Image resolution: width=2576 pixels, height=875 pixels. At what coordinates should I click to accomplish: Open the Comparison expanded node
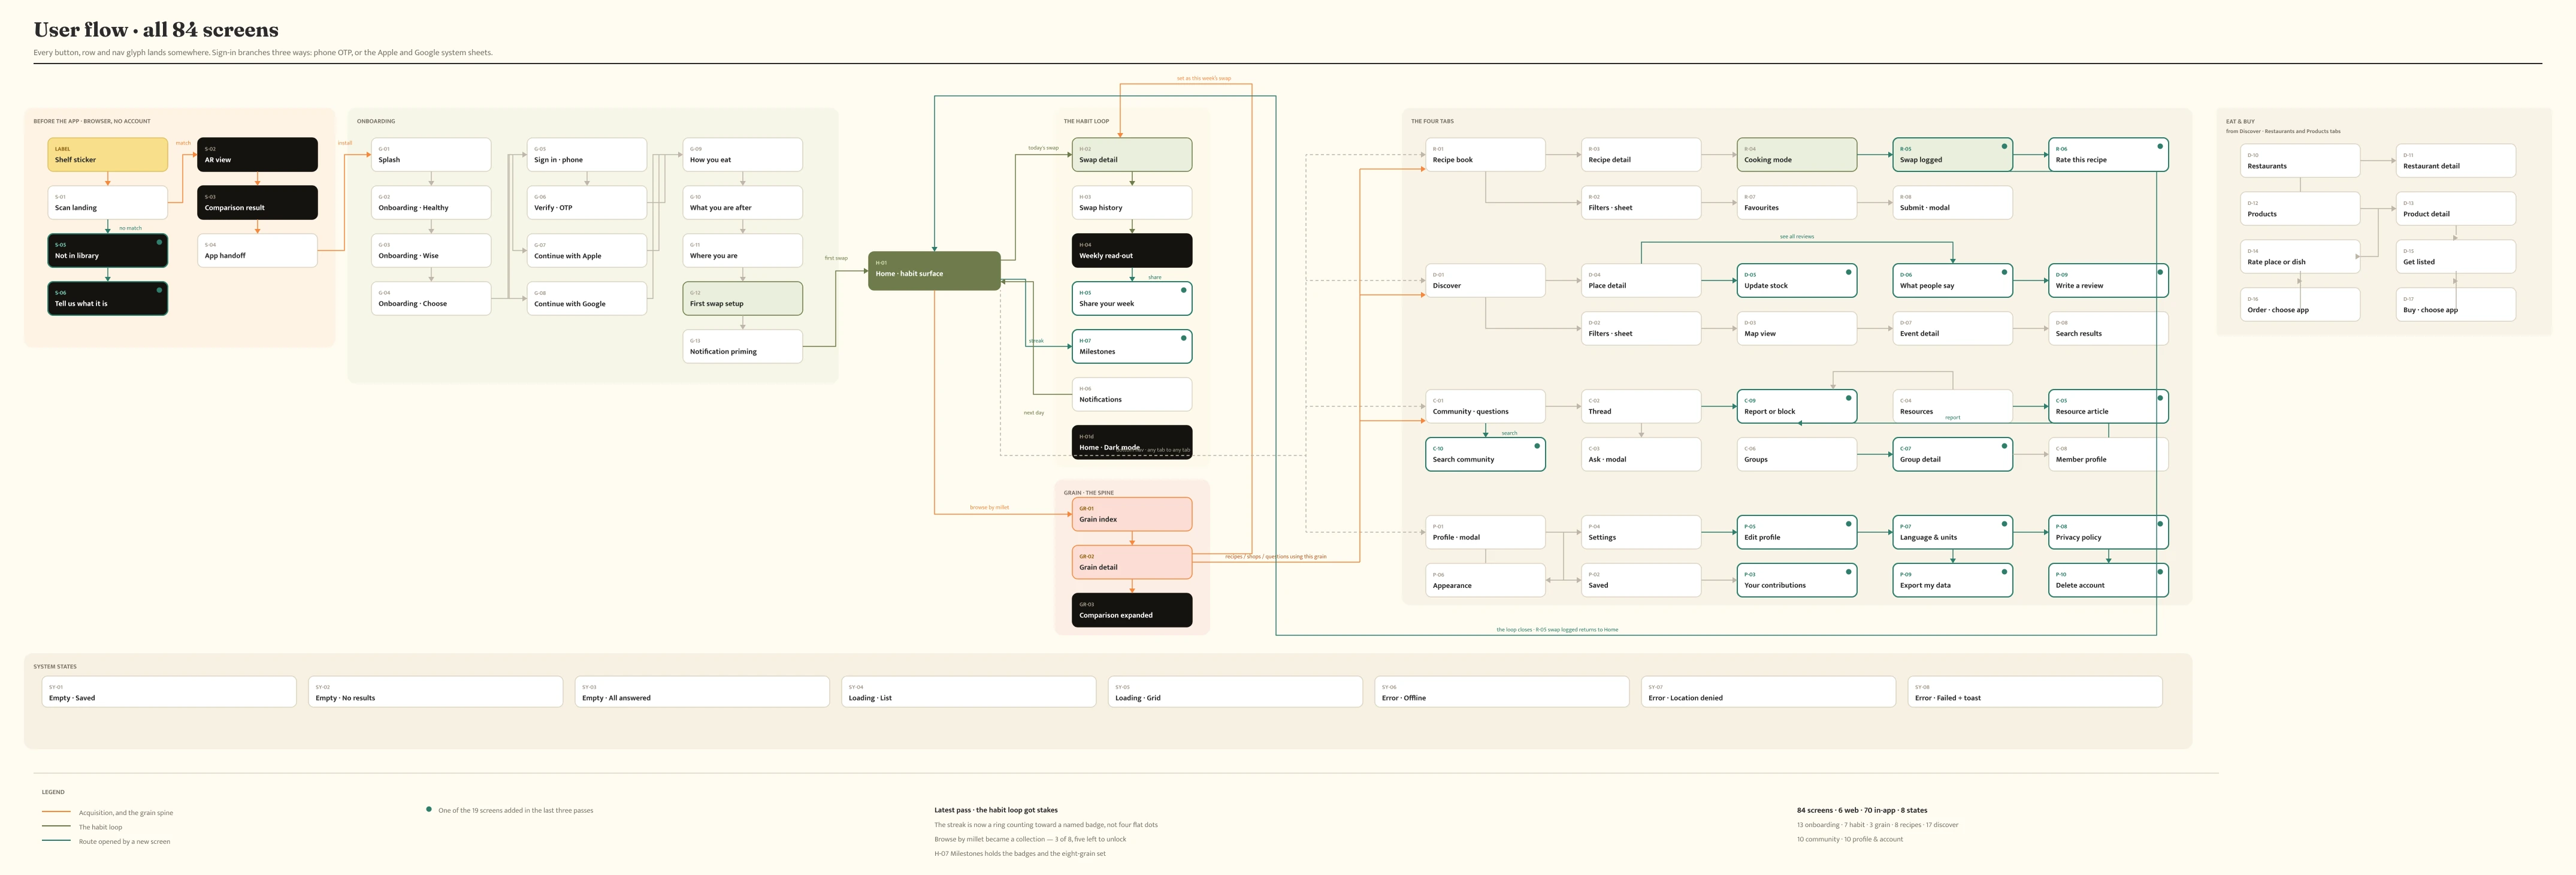click(1132, 611)
